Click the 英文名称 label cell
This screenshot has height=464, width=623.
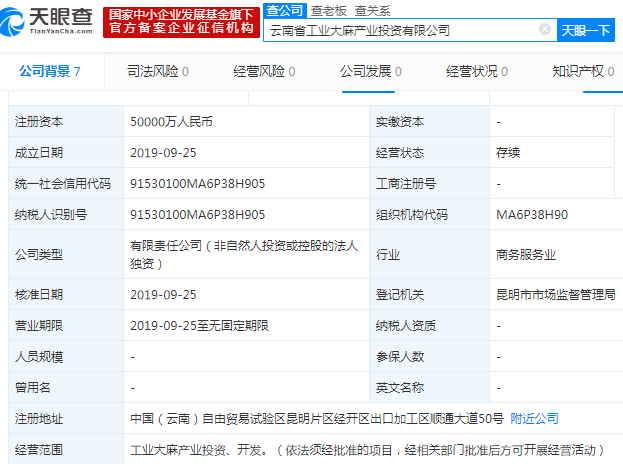pos(430,387)
